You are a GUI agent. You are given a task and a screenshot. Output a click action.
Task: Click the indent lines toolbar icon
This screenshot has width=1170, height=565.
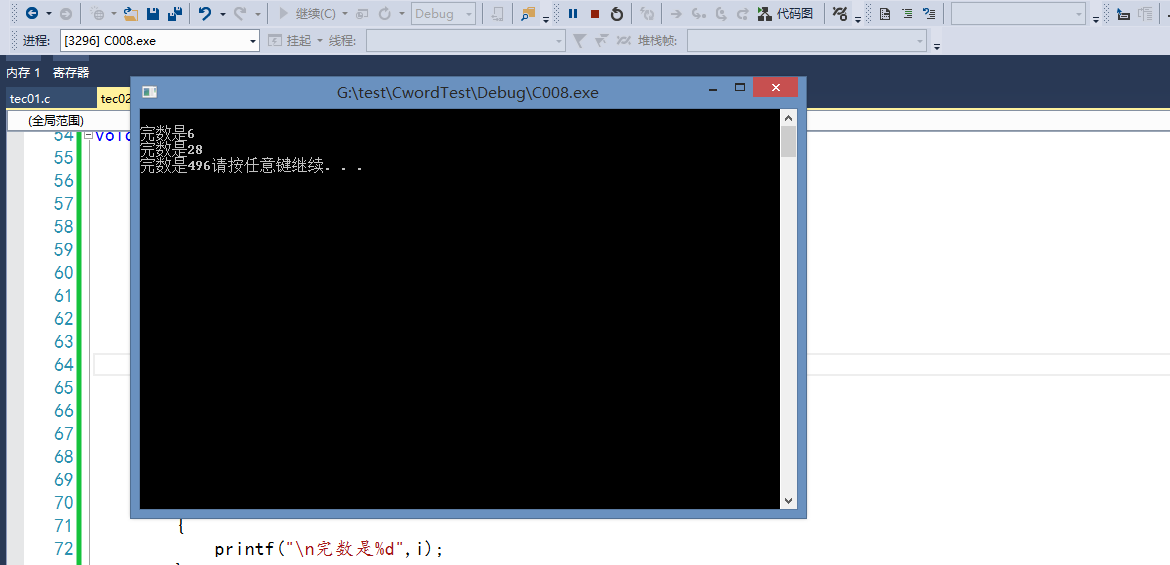tap(907, 13)
